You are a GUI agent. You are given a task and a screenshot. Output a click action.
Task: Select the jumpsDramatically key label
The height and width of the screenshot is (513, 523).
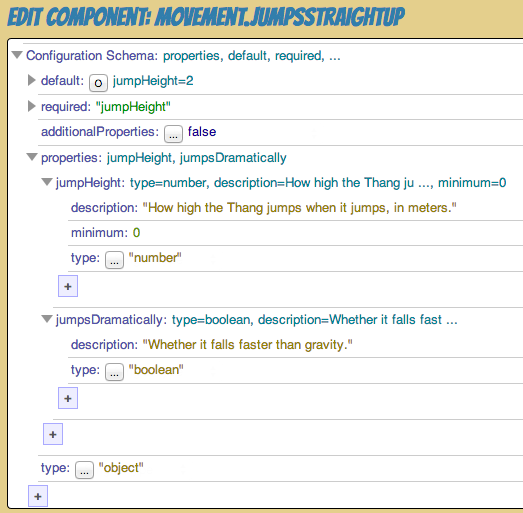tap(111, 320)
